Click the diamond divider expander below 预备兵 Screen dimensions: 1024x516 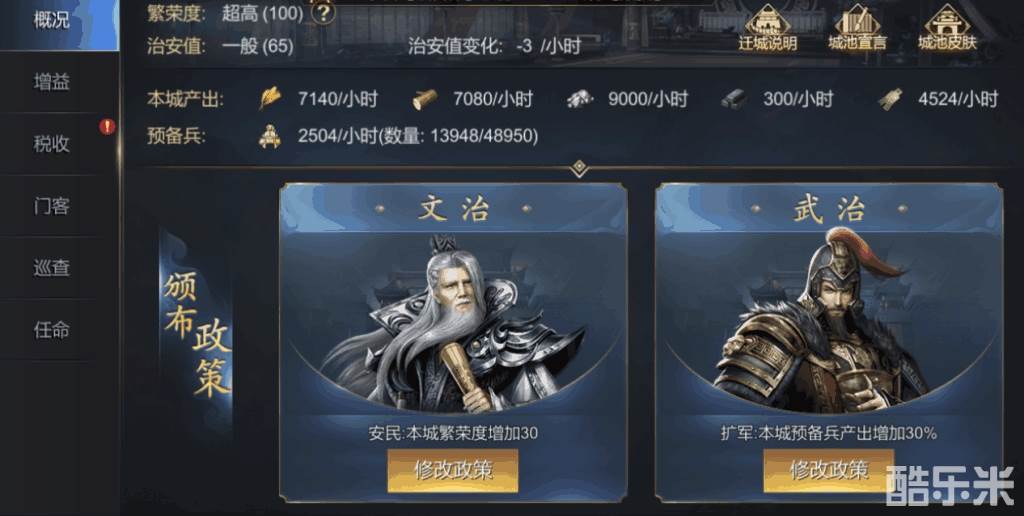coord(579,169)
